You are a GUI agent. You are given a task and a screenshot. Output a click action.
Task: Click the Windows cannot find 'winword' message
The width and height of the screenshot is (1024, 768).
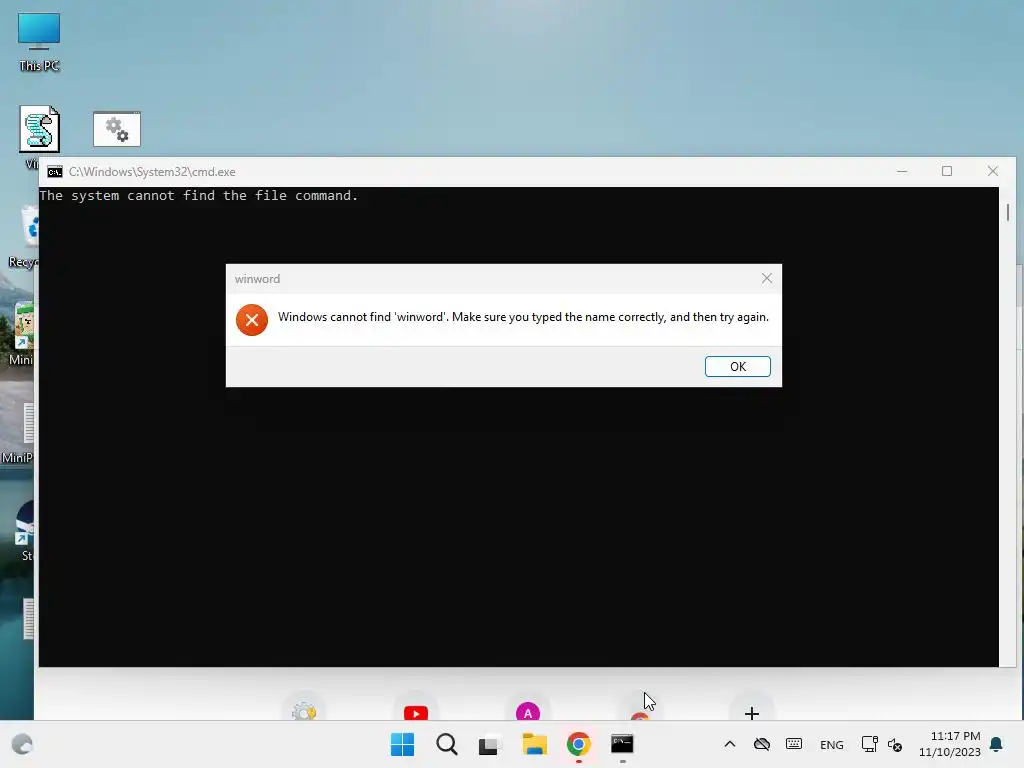pos(523,317)
